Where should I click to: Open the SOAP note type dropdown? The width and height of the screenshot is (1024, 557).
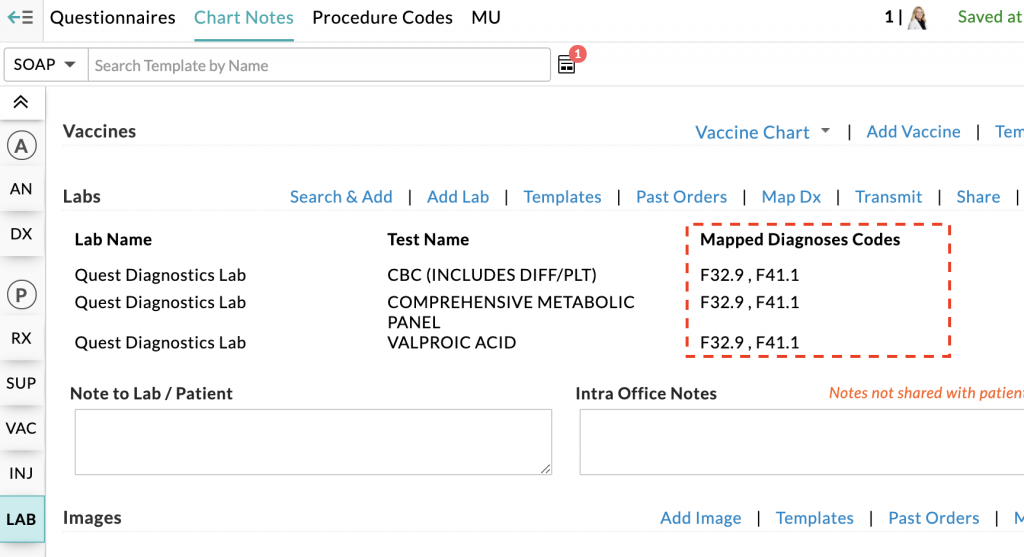tap(46, 65)
